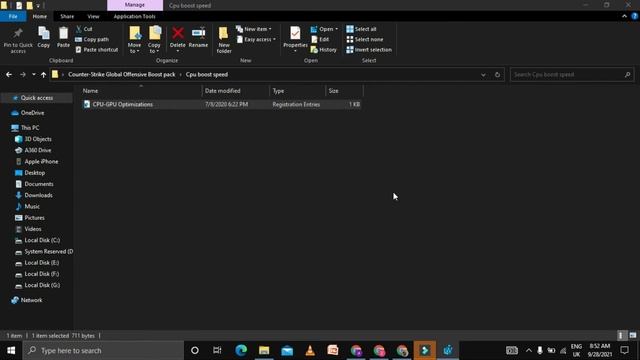Image resolution: width=640 pixels, height=360 pixels.
Task: Launch Microsoft Edge from taskbar
Action: pos(241,350)
